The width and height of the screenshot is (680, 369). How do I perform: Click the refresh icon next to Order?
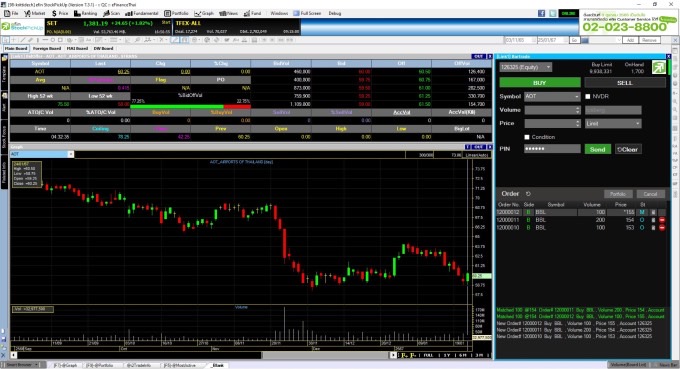tap(528, 194)
